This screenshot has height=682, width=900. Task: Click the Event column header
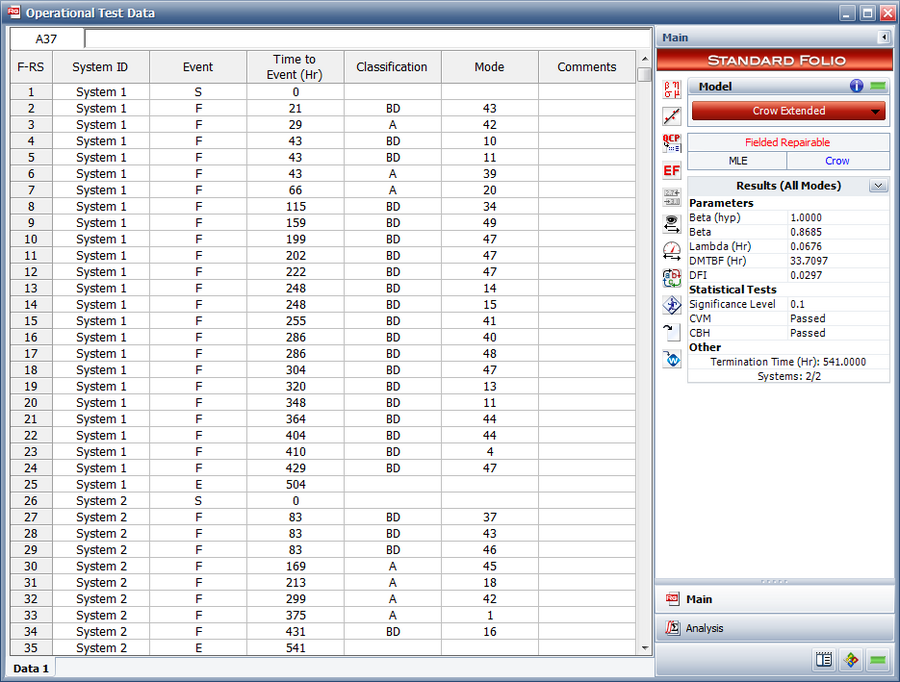pos(198,67)
